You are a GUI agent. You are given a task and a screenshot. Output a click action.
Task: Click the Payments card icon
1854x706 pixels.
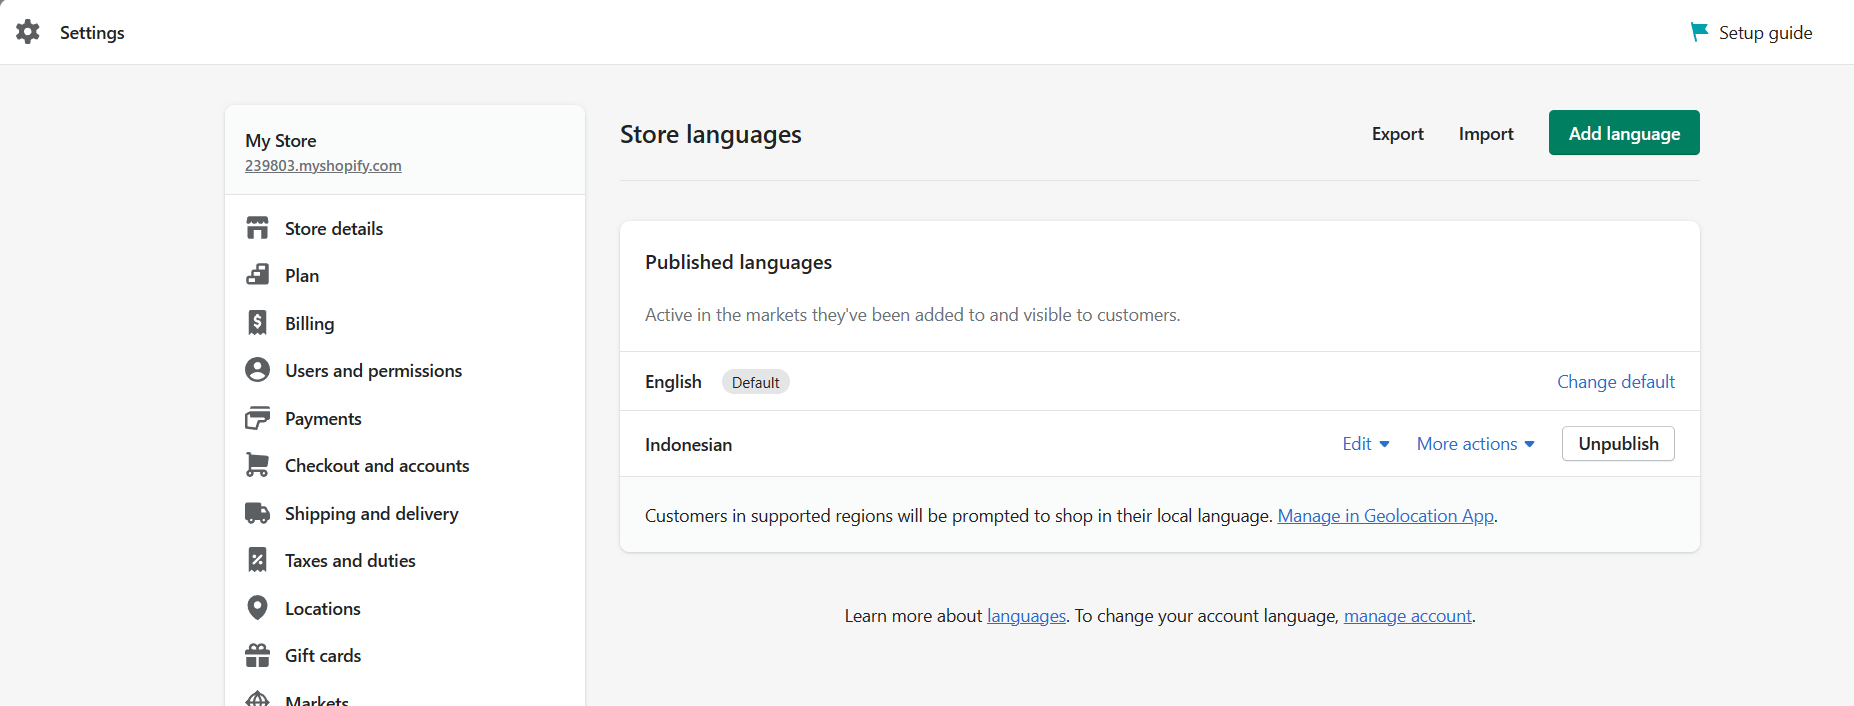(258, 418)
